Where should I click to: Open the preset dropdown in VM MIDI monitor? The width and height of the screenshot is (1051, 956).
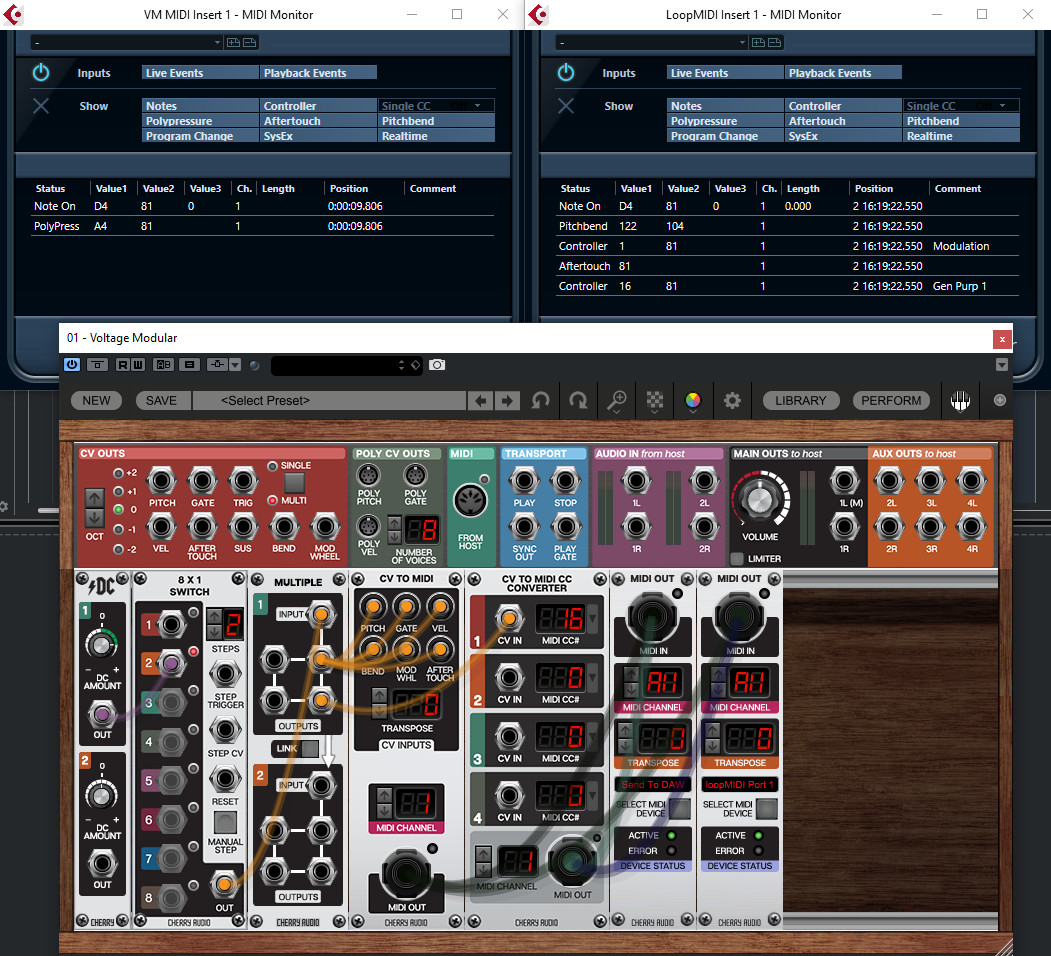(x=127, y=42)
